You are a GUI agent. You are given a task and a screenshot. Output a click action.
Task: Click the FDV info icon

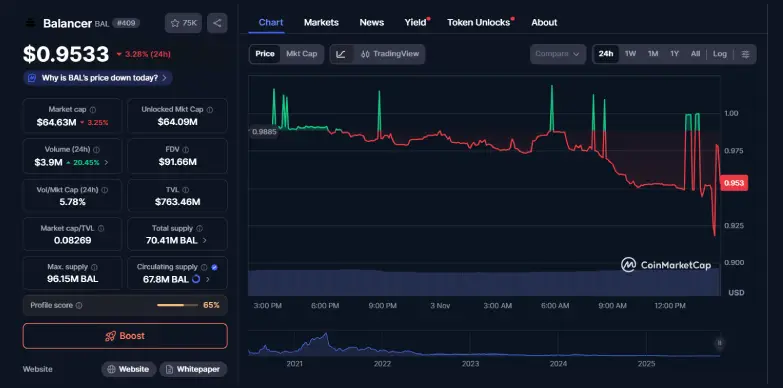(186, 150)
